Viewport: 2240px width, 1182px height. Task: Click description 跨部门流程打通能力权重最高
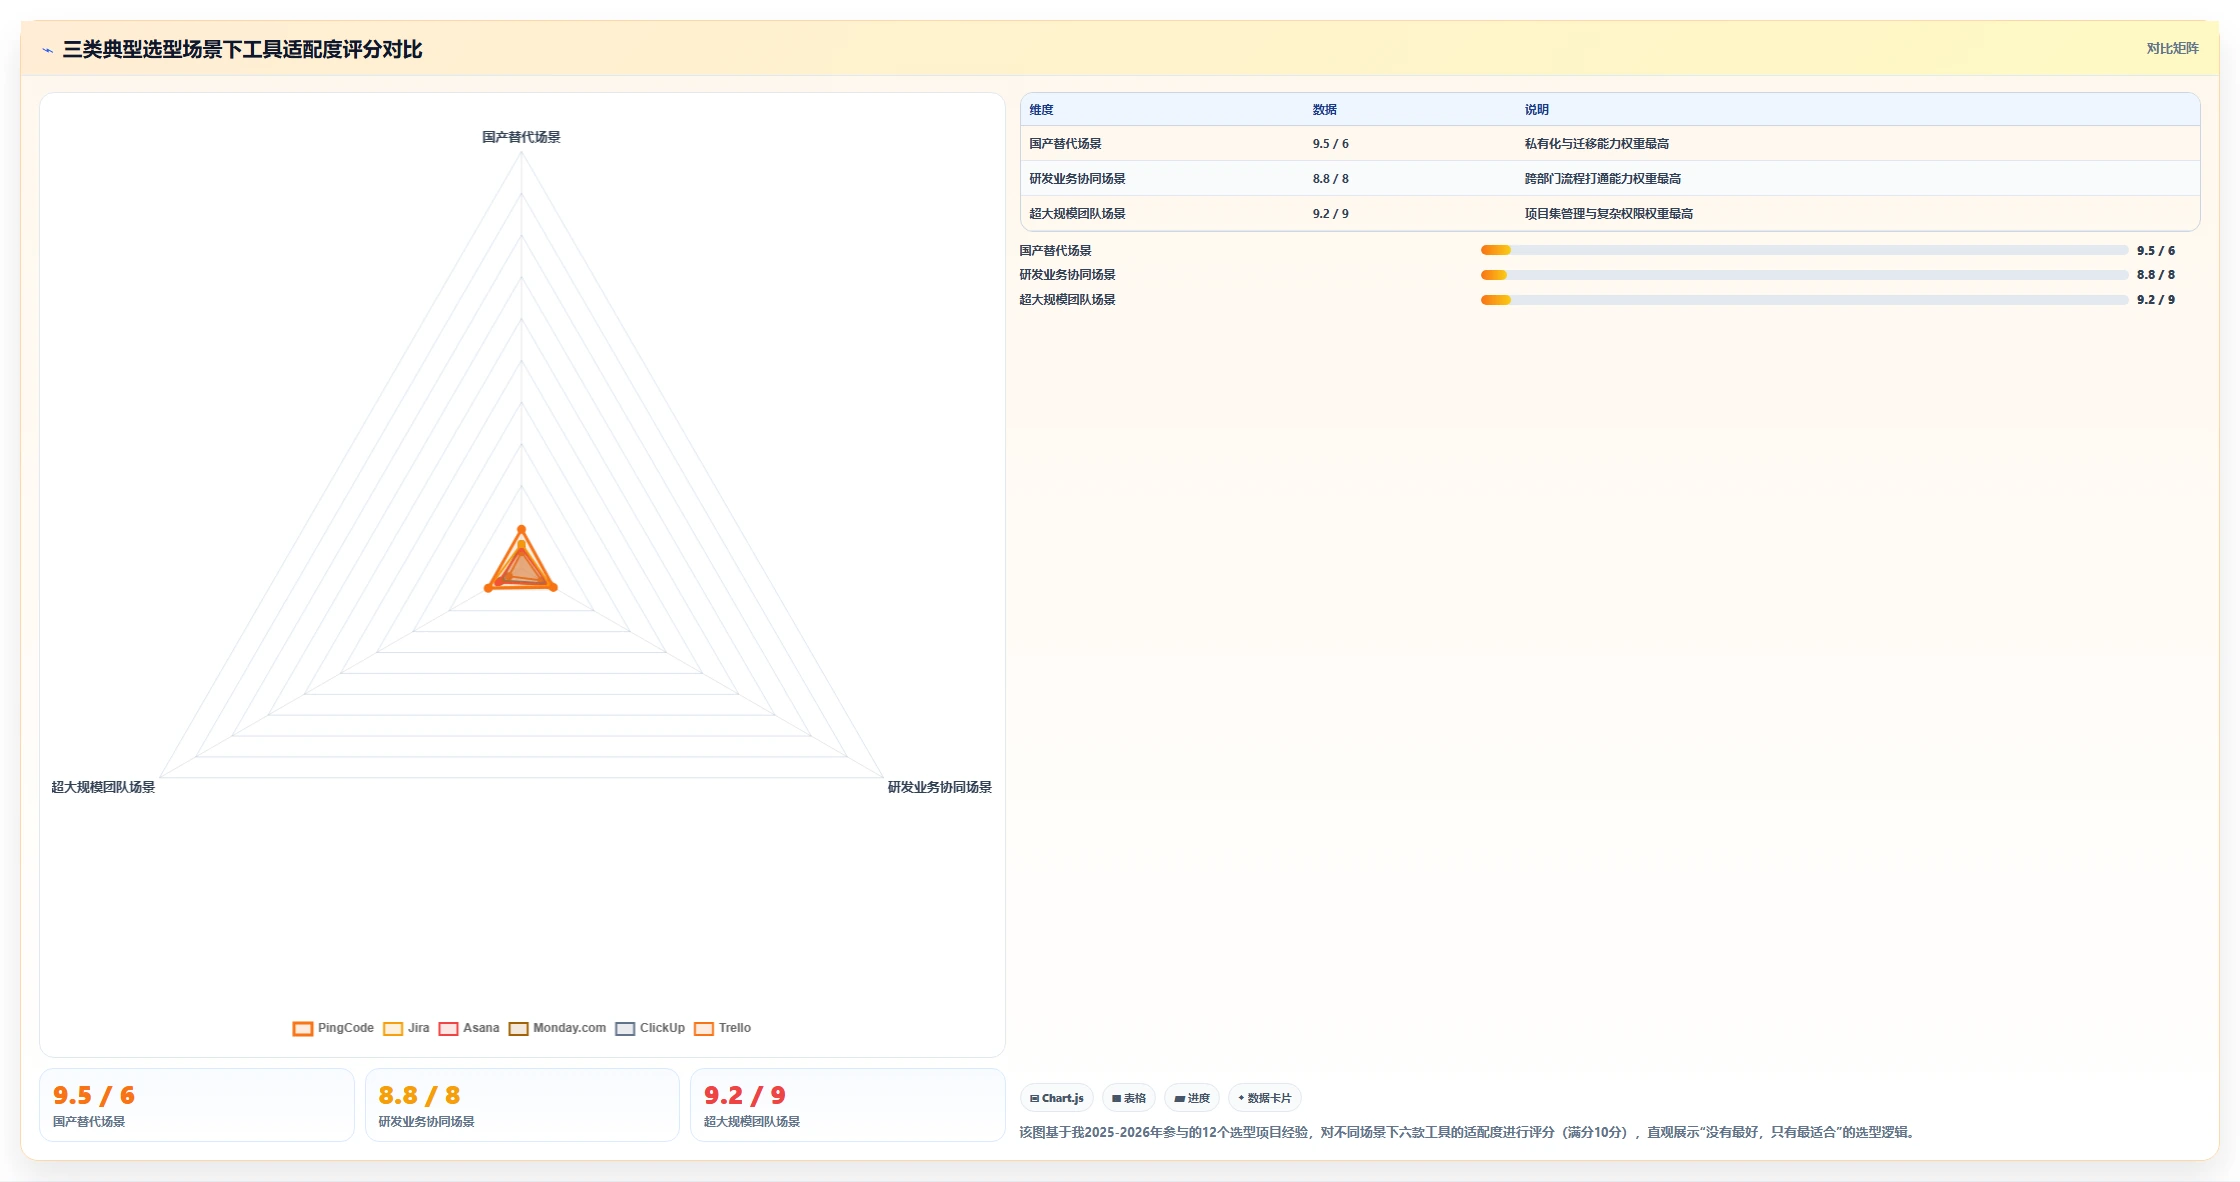click(1602, 179)
